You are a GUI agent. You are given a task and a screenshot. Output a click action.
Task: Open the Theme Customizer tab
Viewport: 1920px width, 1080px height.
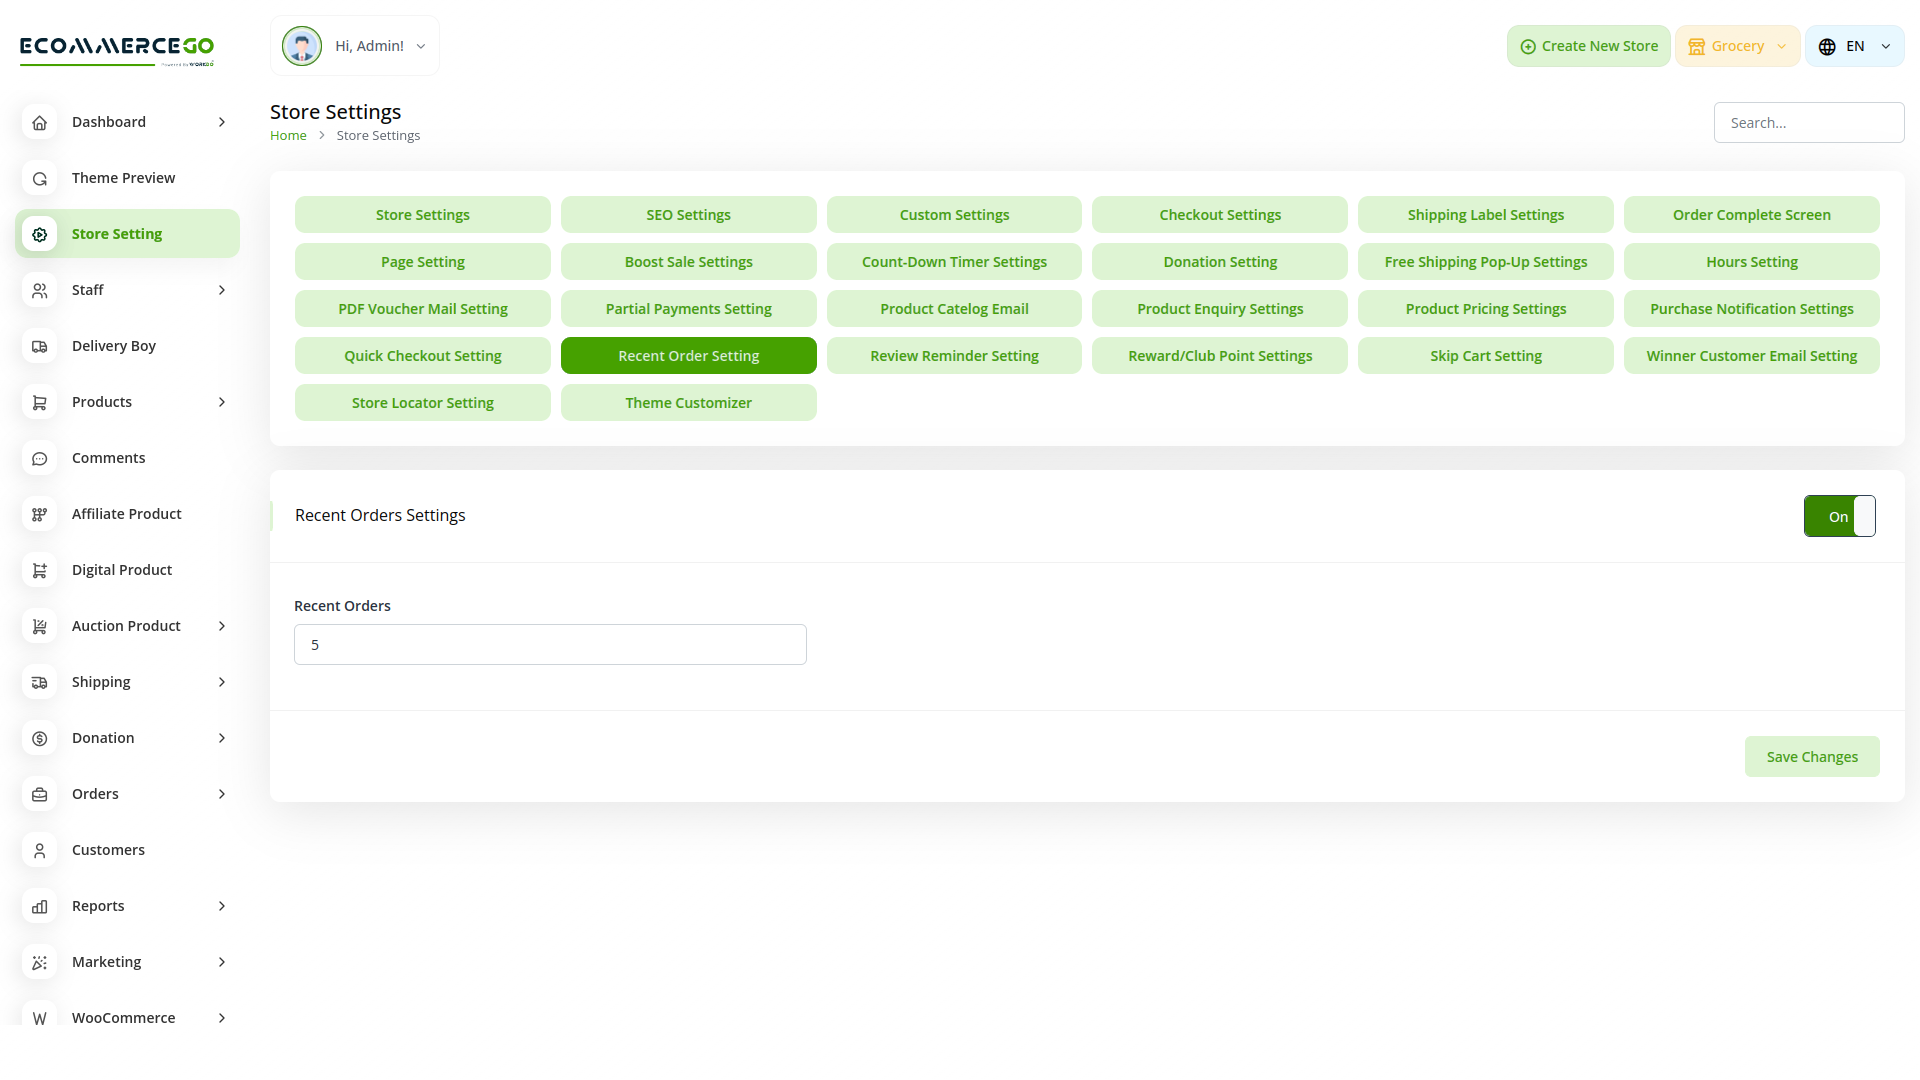point(688,403)
